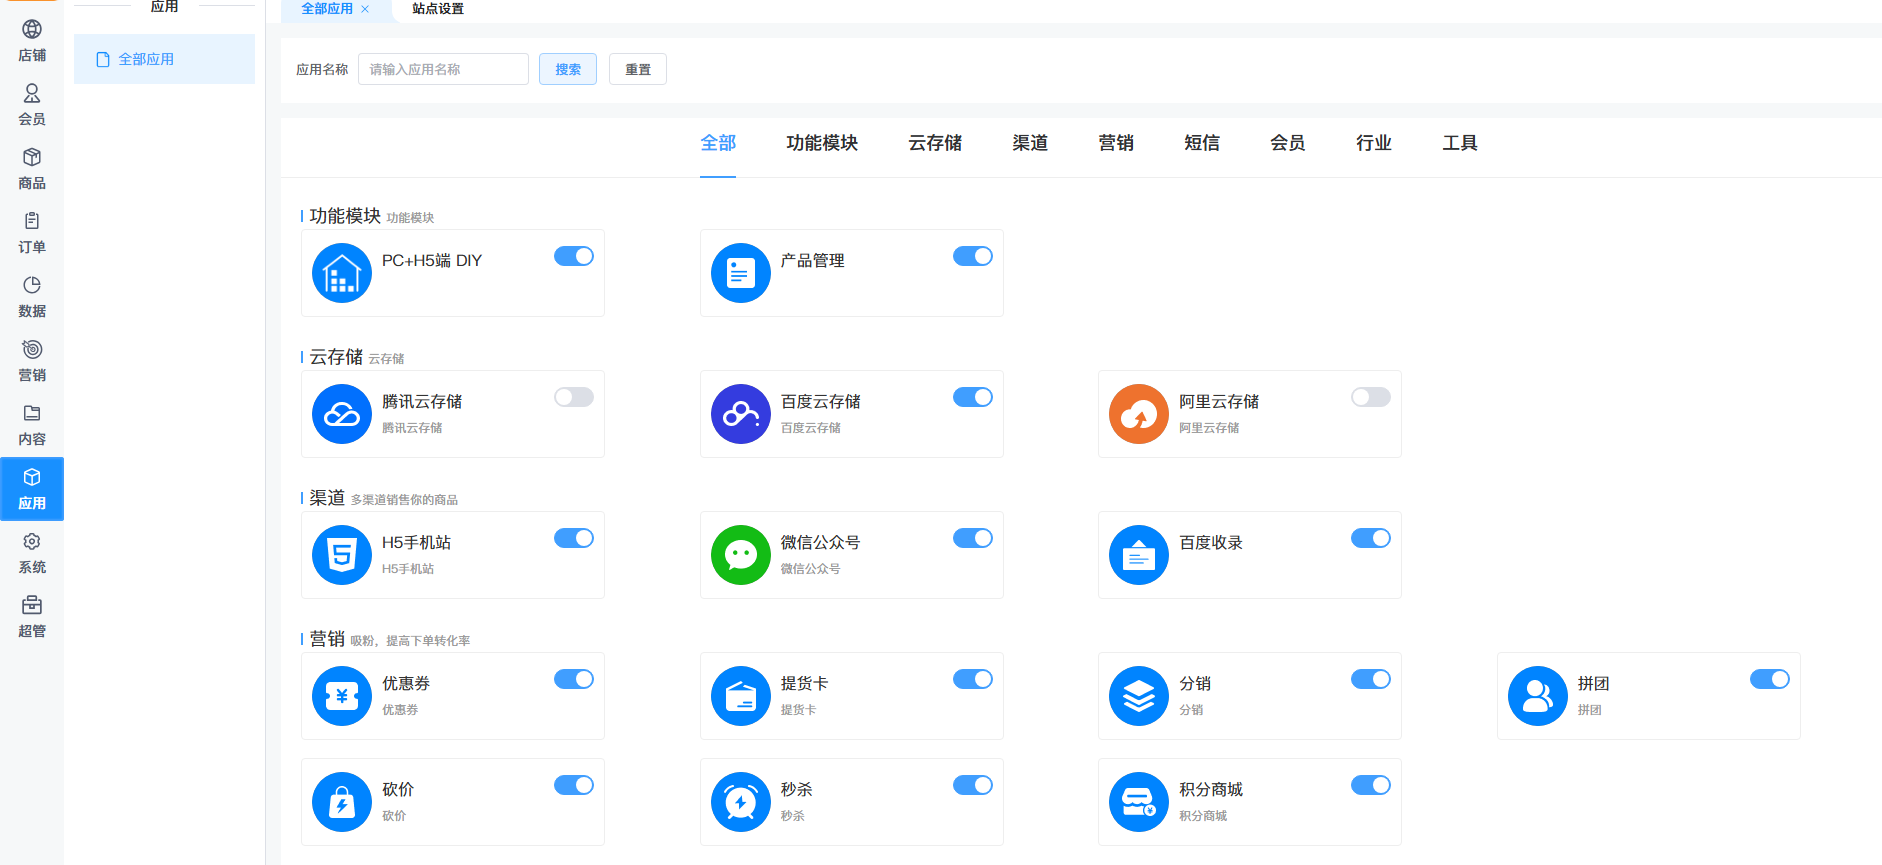
Task: Click the 产品管理 app icon
Action: (741, 273)
